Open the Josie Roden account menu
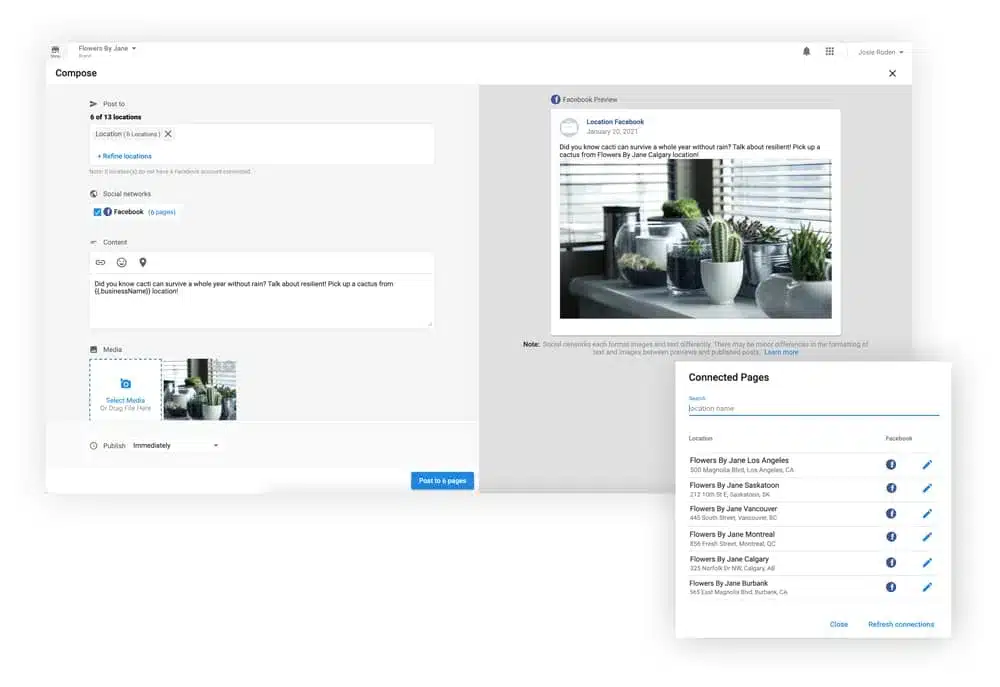Screen dimensions: 1000x687 tap(880, 52)
